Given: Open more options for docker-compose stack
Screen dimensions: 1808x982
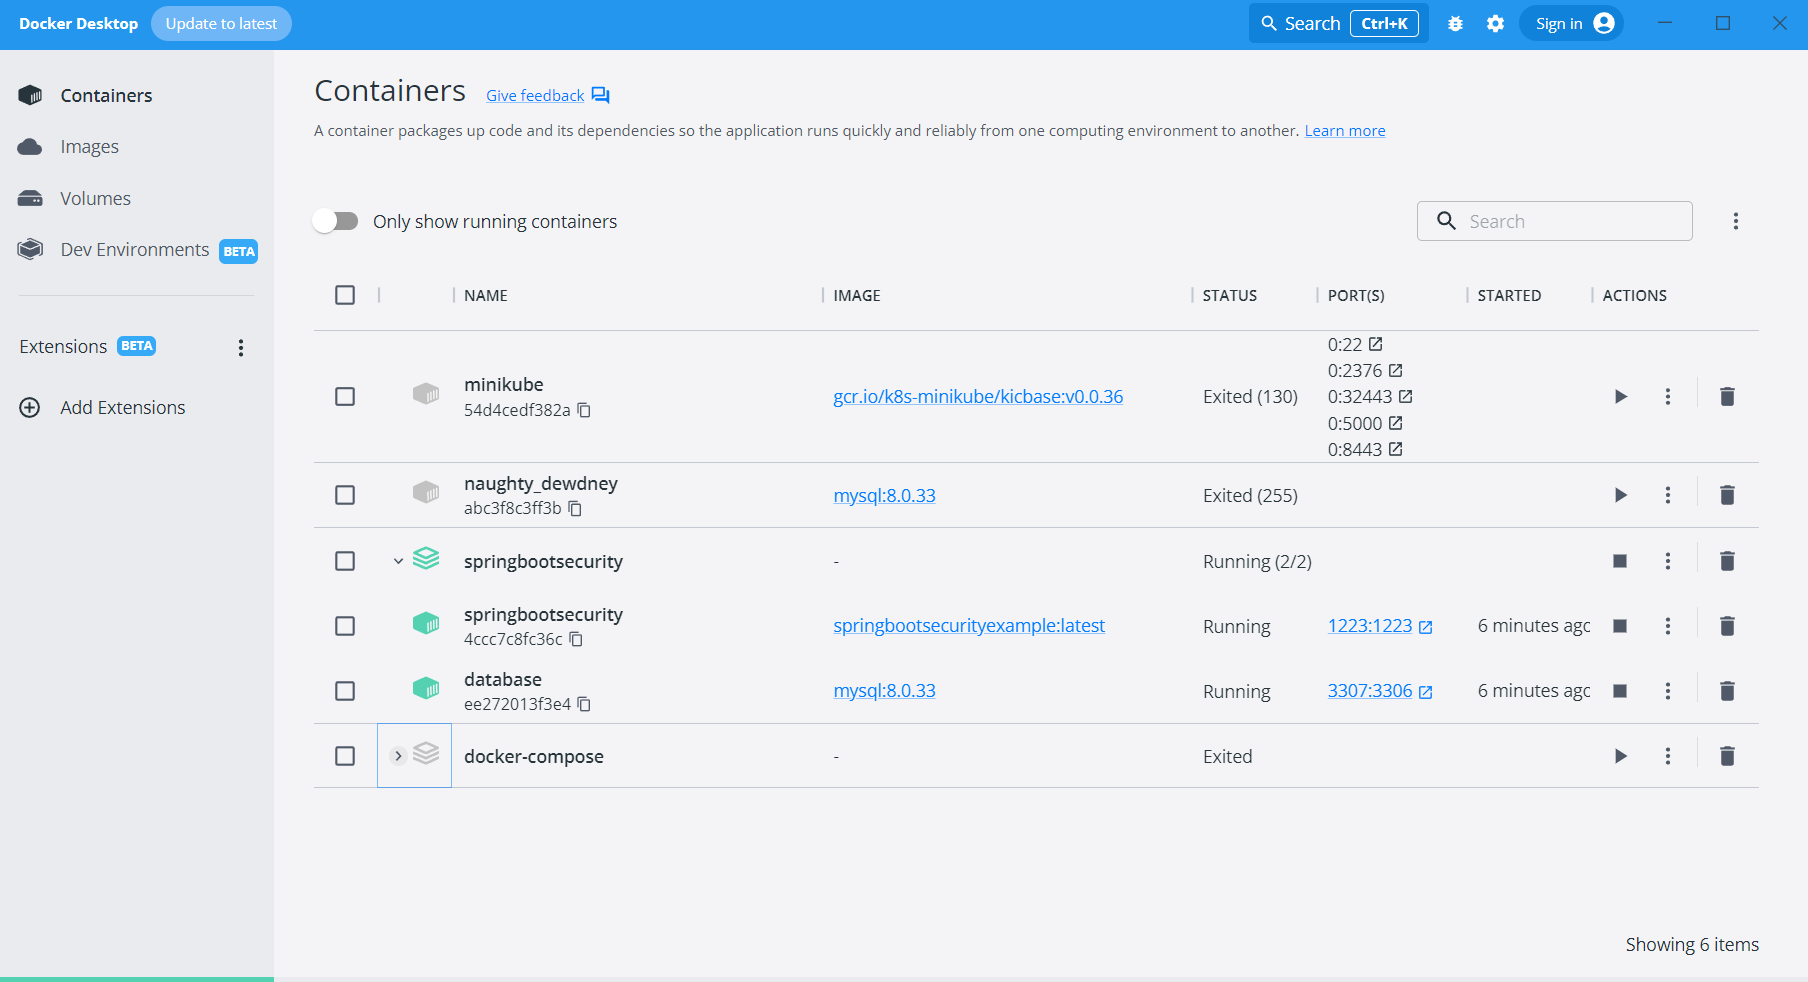Looking at the screenshot, I should [1667, 756].
